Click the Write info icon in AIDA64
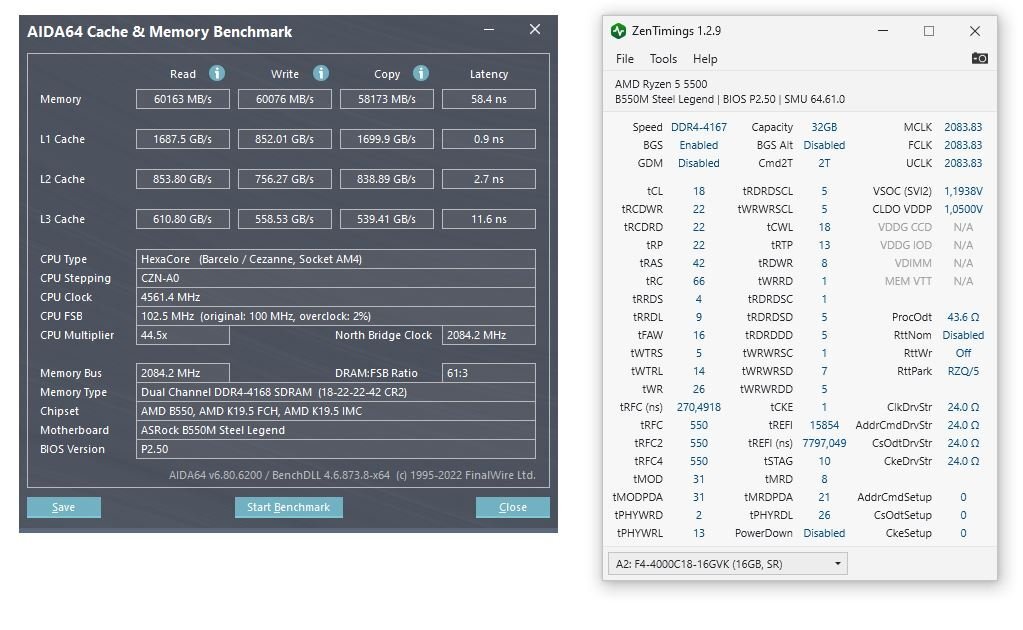This screenshot has height=630, width=1023. pyautogui.click(x=320, y=73)
